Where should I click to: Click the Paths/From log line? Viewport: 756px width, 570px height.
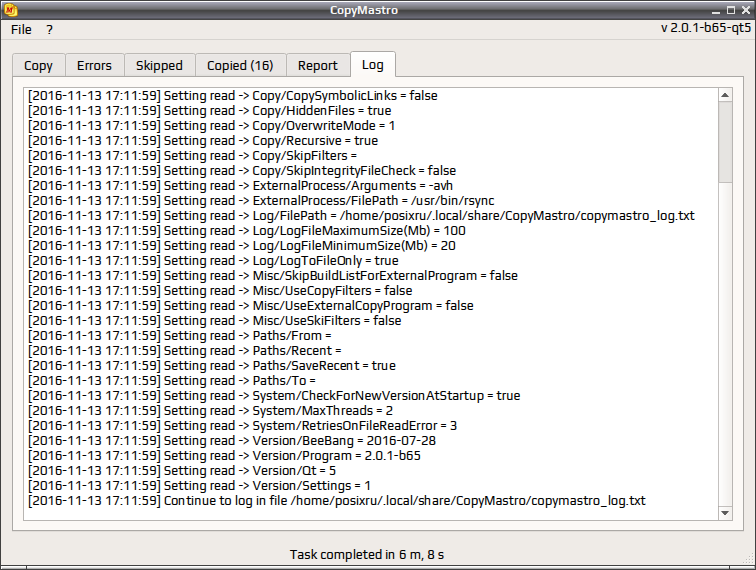click(180, 335)
